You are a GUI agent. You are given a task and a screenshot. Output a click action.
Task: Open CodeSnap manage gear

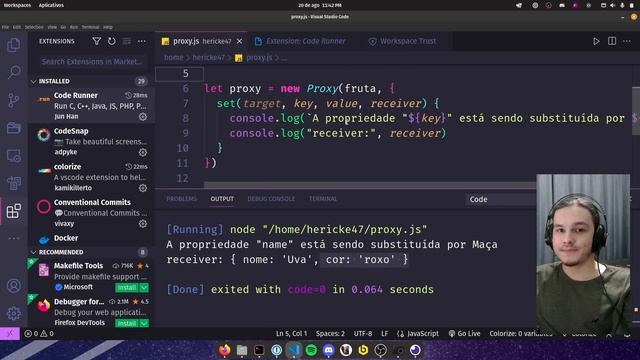coord(142,152)
